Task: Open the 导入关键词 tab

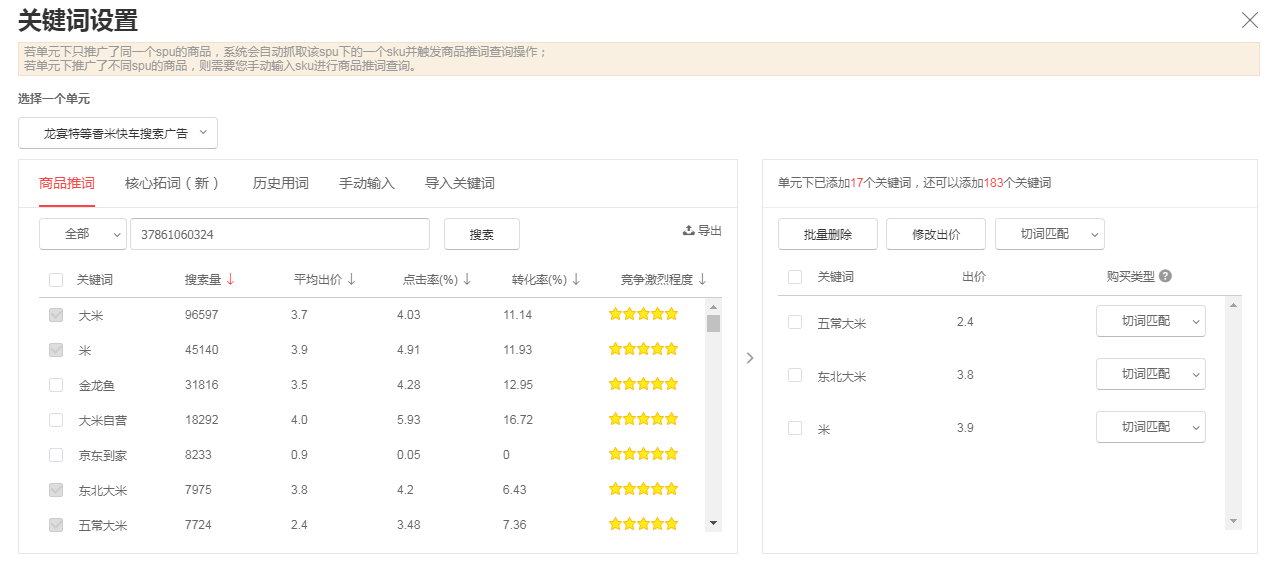Action: [460, 183]
